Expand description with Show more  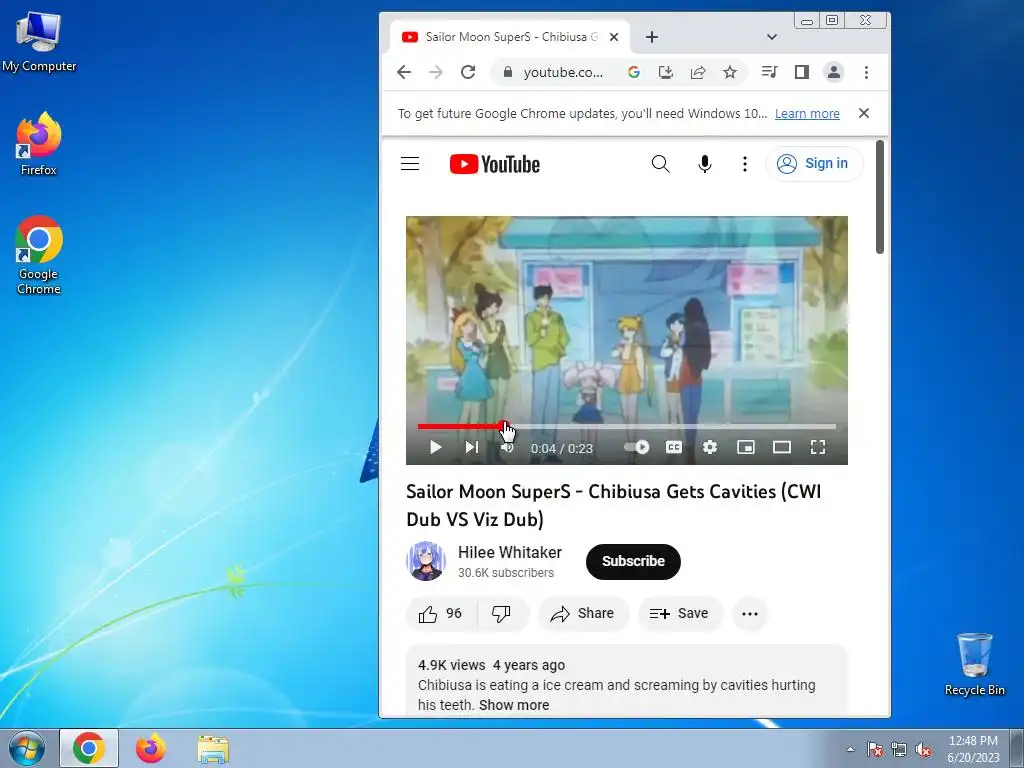coord(514,705)
